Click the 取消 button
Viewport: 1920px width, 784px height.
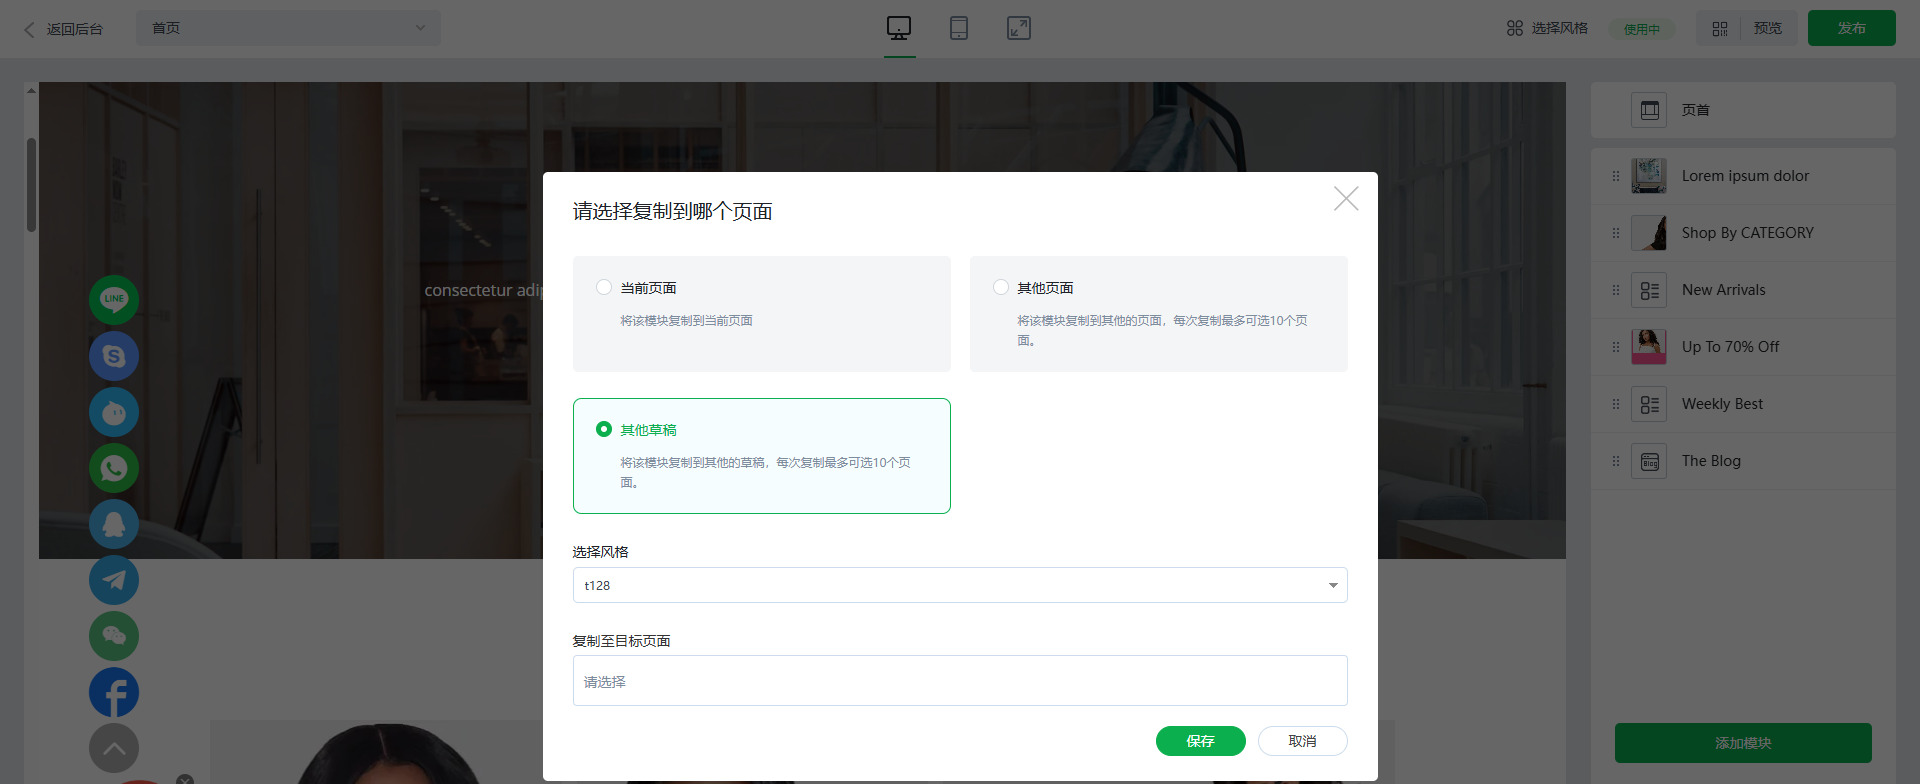pyautogui.click(x=1302, y=741)
